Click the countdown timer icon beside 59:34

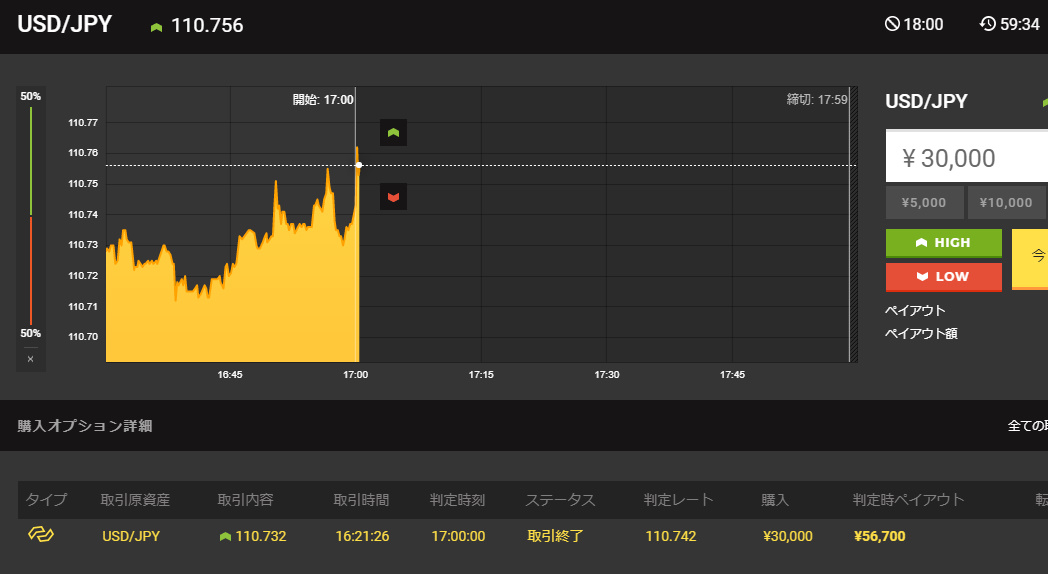(x=988, y=24)
